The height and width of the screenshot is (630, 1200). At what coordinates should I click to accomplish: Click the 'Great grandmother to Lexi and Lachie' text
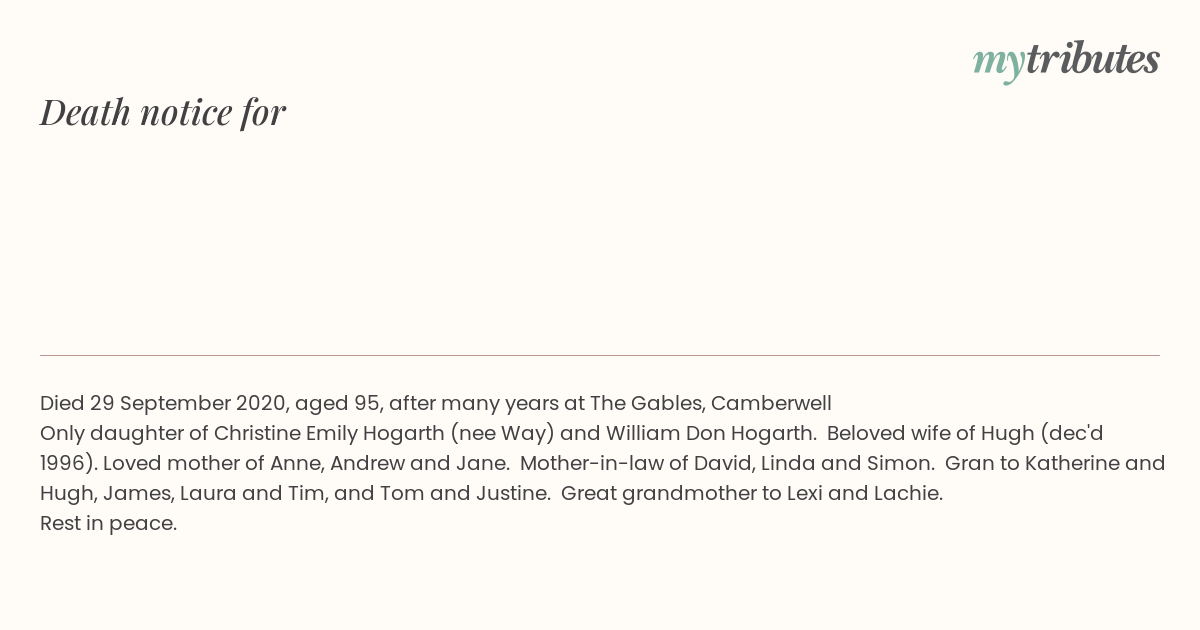tap(751, 494)
